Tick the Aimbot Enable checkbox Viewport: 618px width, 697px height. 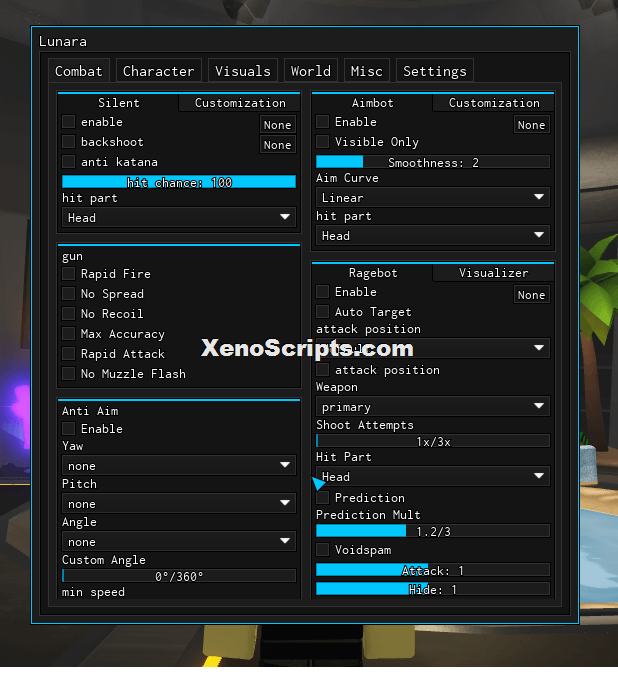[x=322, y=121]
